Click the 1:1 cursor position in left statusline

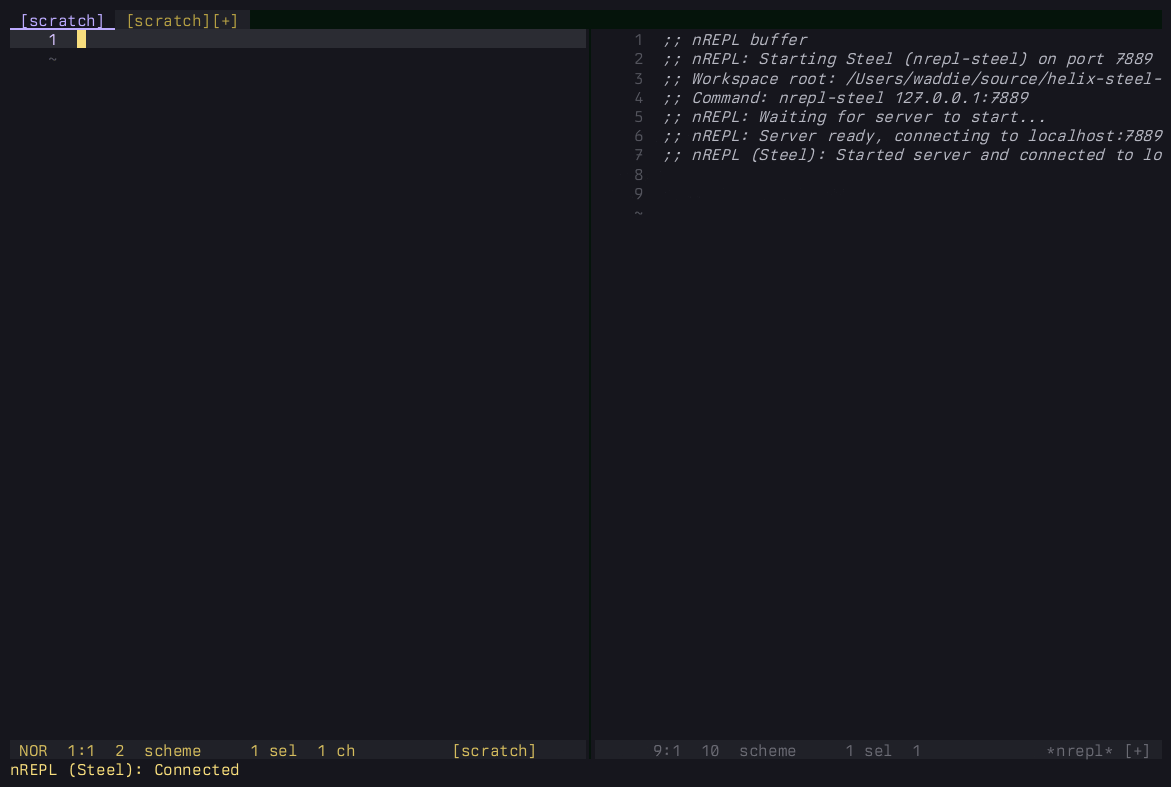point(81,750)
